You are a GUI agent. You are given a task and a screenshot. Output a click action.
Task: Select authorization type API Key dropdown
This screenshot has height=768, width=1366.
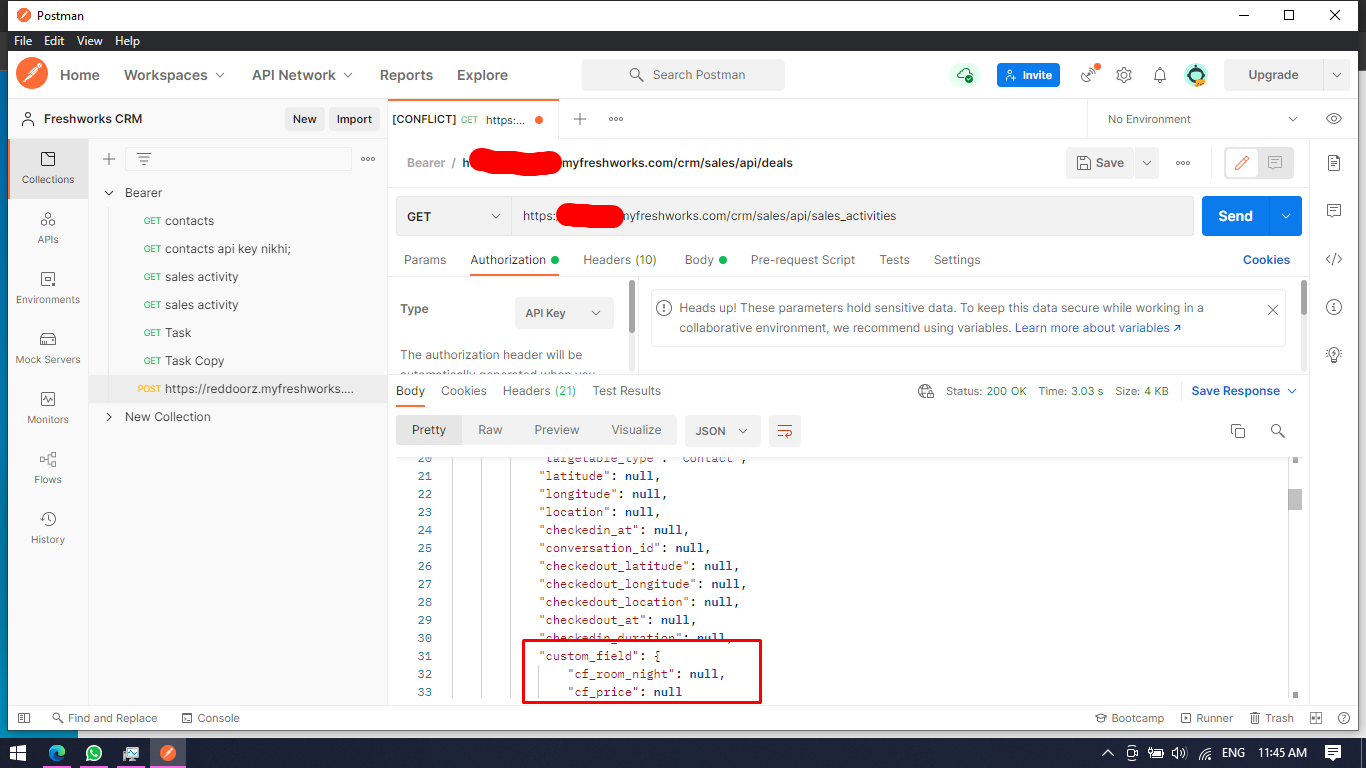pos(564,313)
